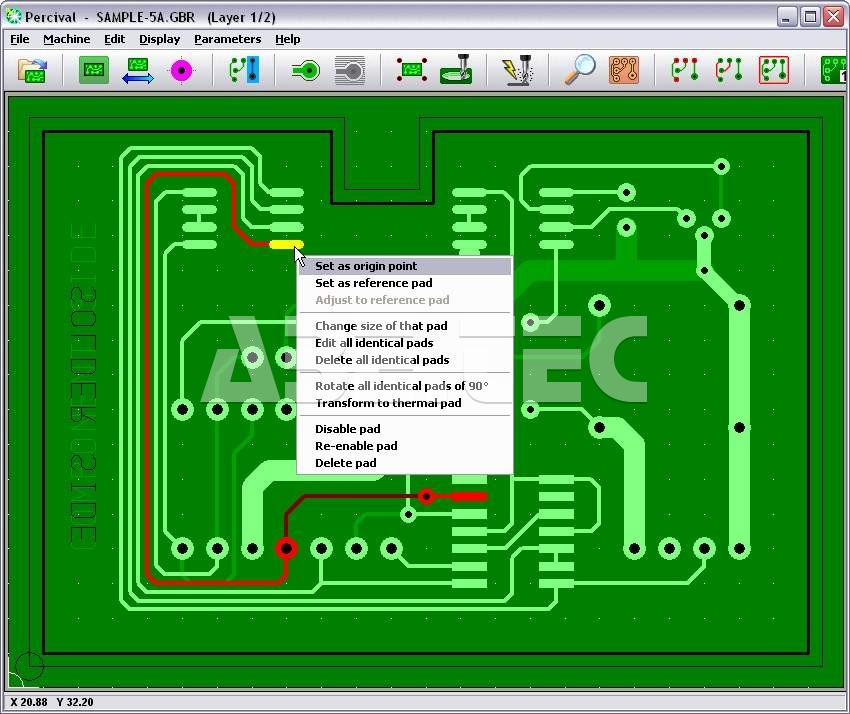Image resolution: width=850 pixels, height=714 pixels.
Task: Choose Transform to thermal pad
Action: pos(405,403)
